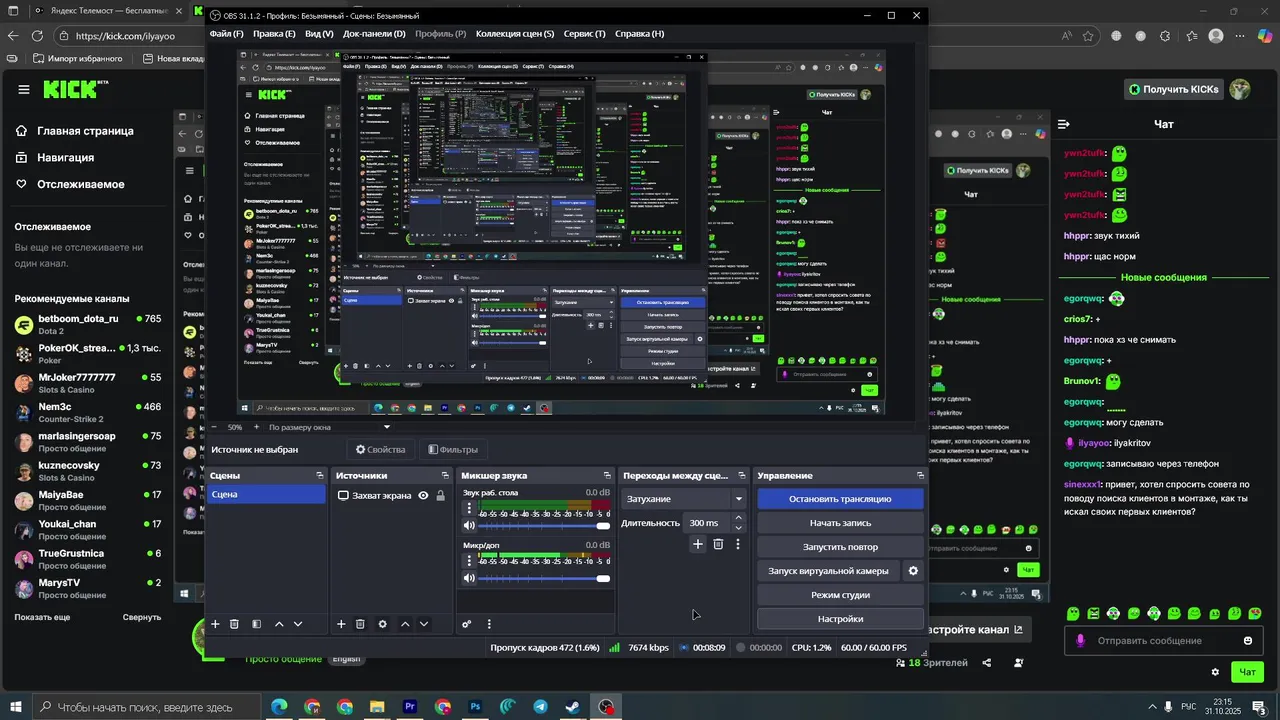Click the Запуск виртуальной камеры button

(x=828, y=571)
